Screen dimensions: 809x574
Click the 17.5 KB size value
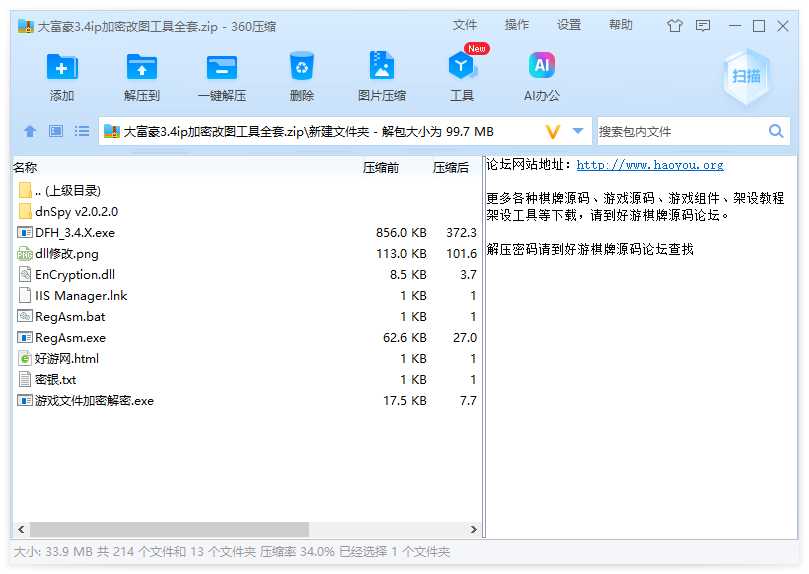pos(404,401)
